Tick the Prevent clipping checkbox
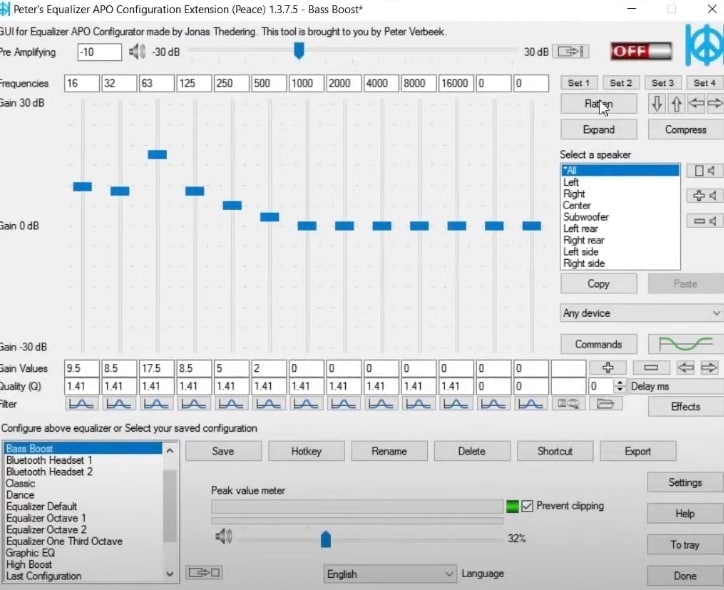Image resolution: width=724 pixels, height=590 pixels. 527,506
